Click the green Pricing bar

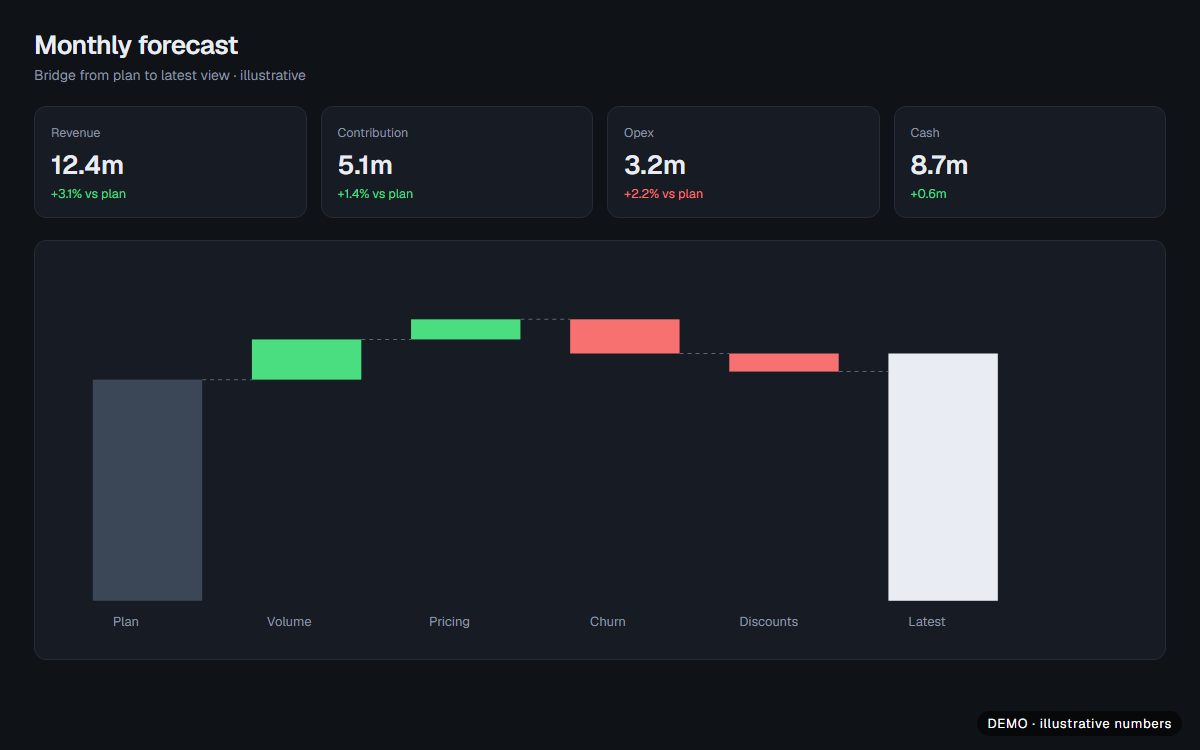click(466, 329)
